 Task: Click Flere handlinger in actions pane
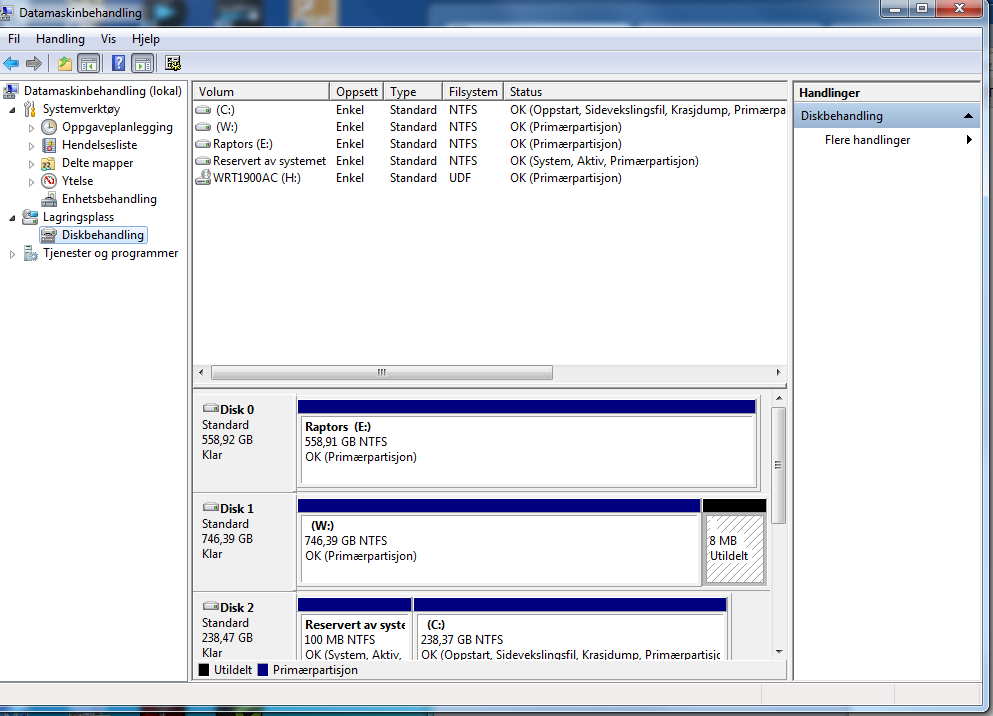pos(867,140)
